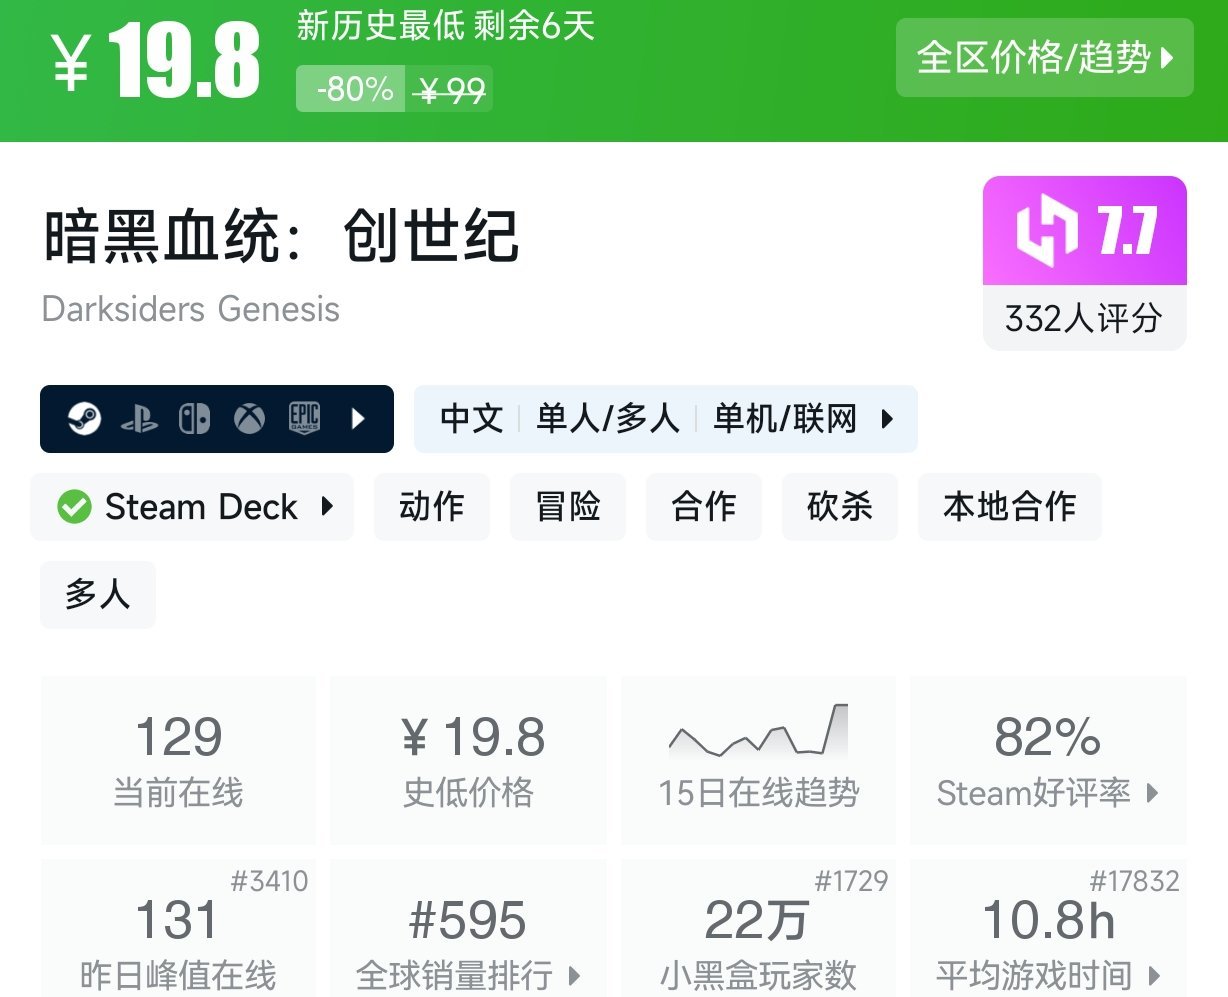Click the Steam platform icon

[84, 418]
